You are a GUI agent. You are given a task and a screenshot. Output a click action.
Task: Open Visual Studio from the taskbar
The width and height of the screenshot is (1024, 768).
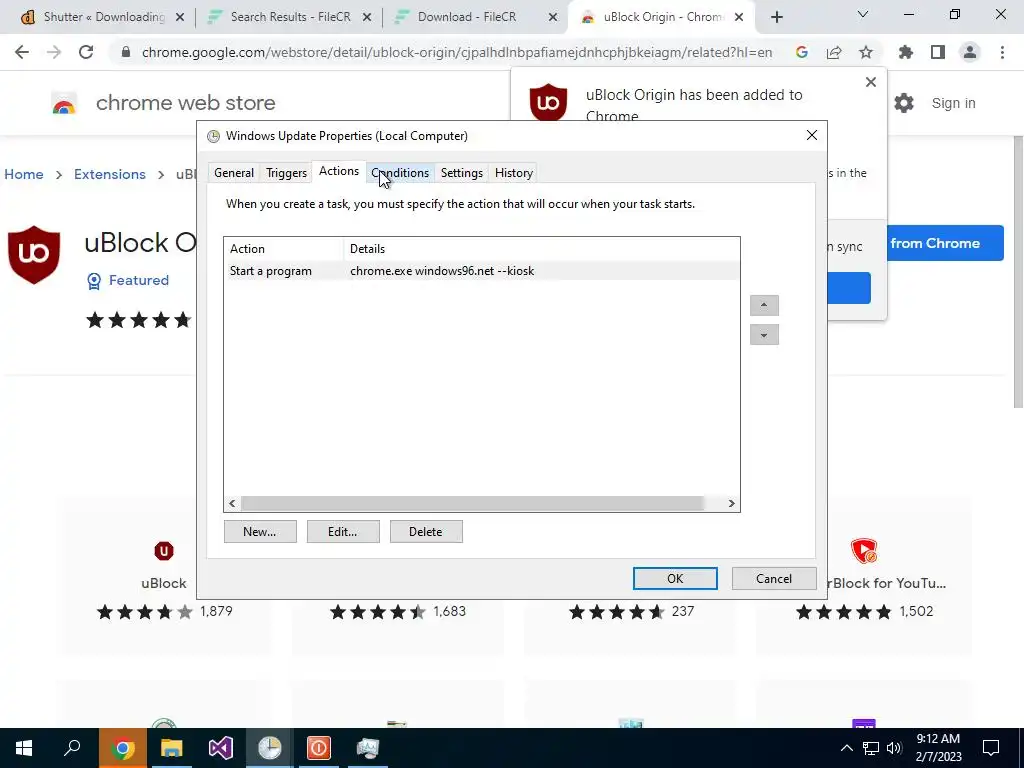221,748
